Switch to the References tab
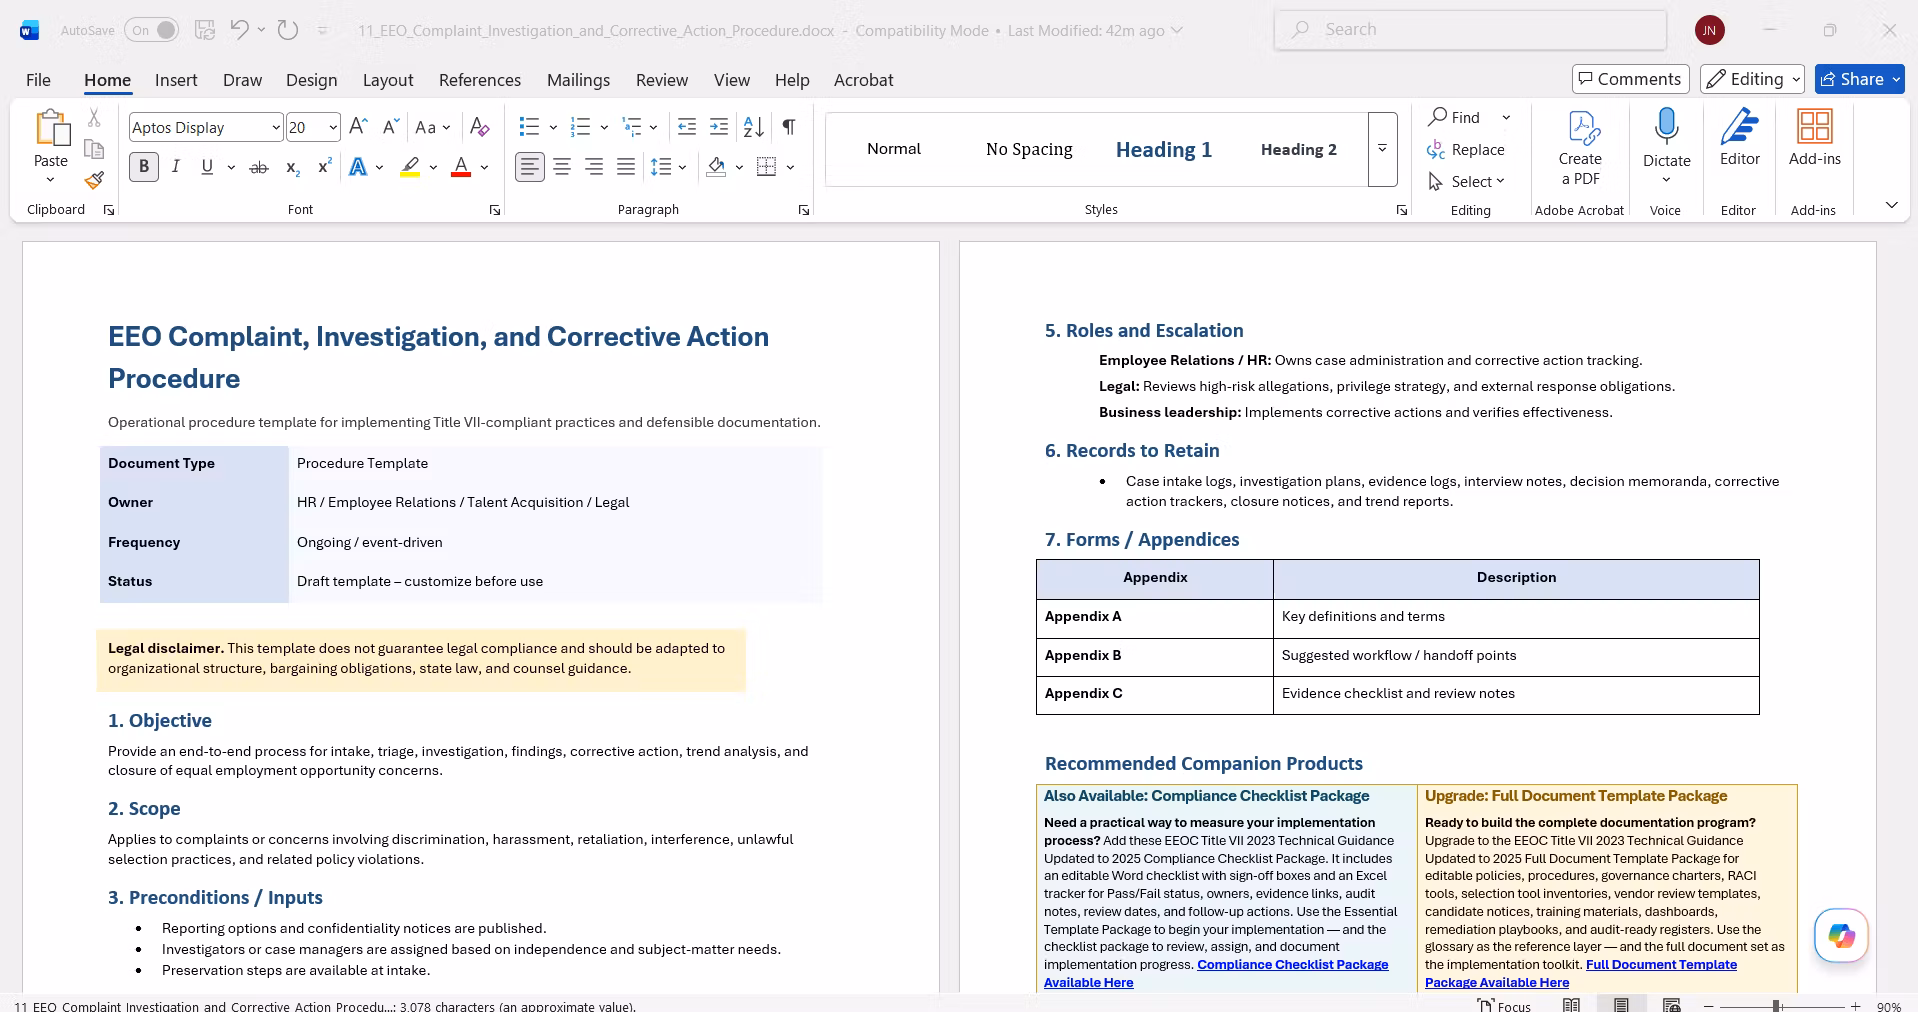This screenshot has width=1918, height=1012. coord(480,80)
